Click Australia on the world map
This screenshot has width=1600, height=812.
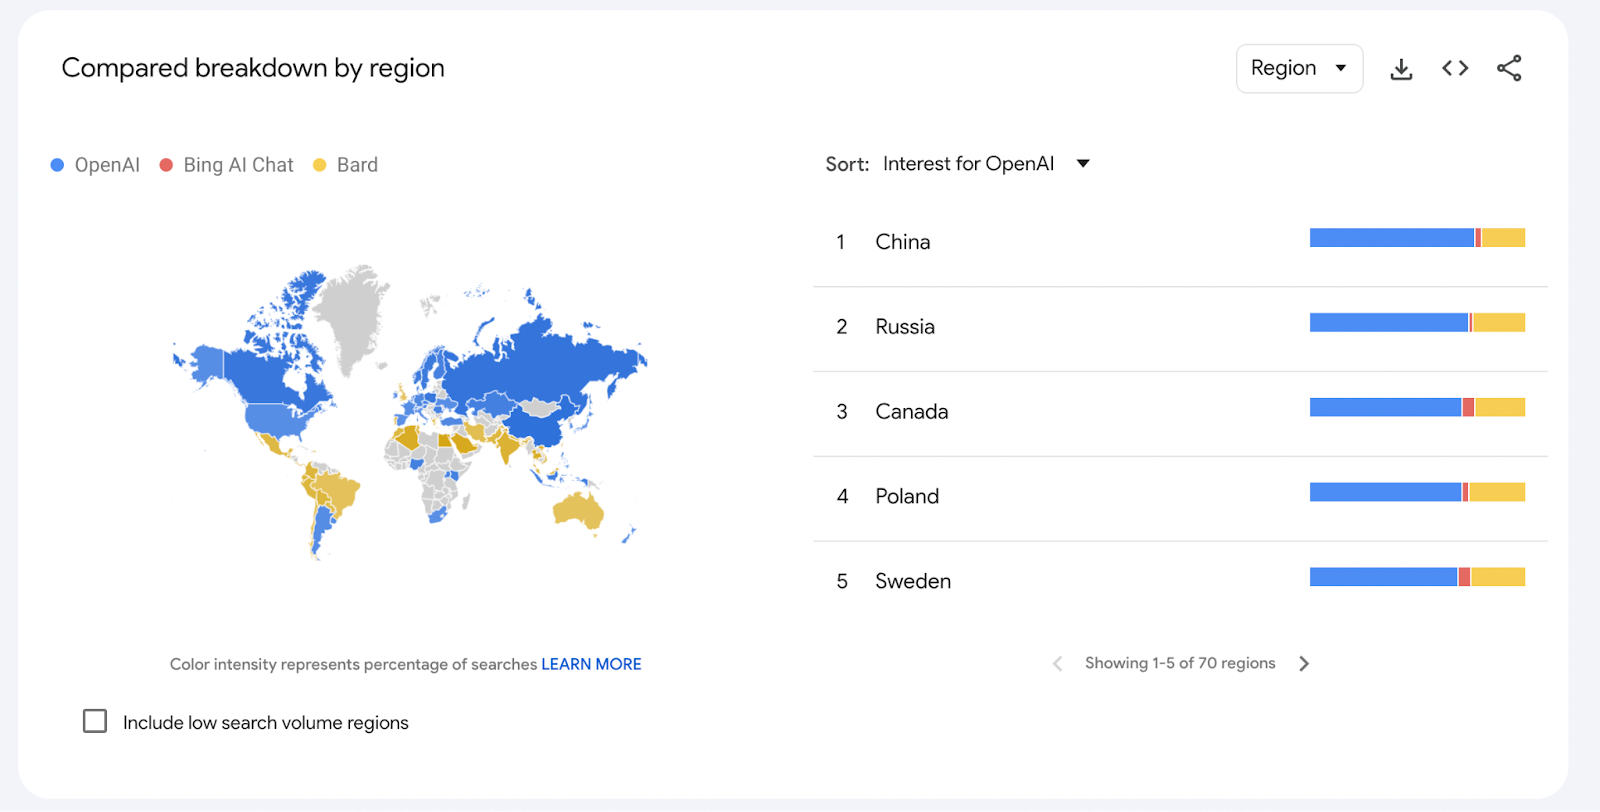(x=578, y=510)
